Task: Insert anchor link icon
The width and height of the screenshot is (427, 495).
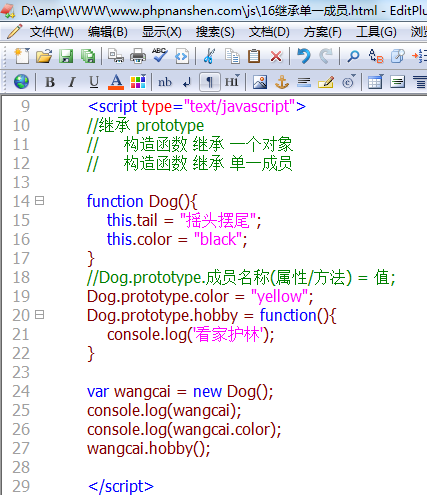Action: tap(282, 82)
